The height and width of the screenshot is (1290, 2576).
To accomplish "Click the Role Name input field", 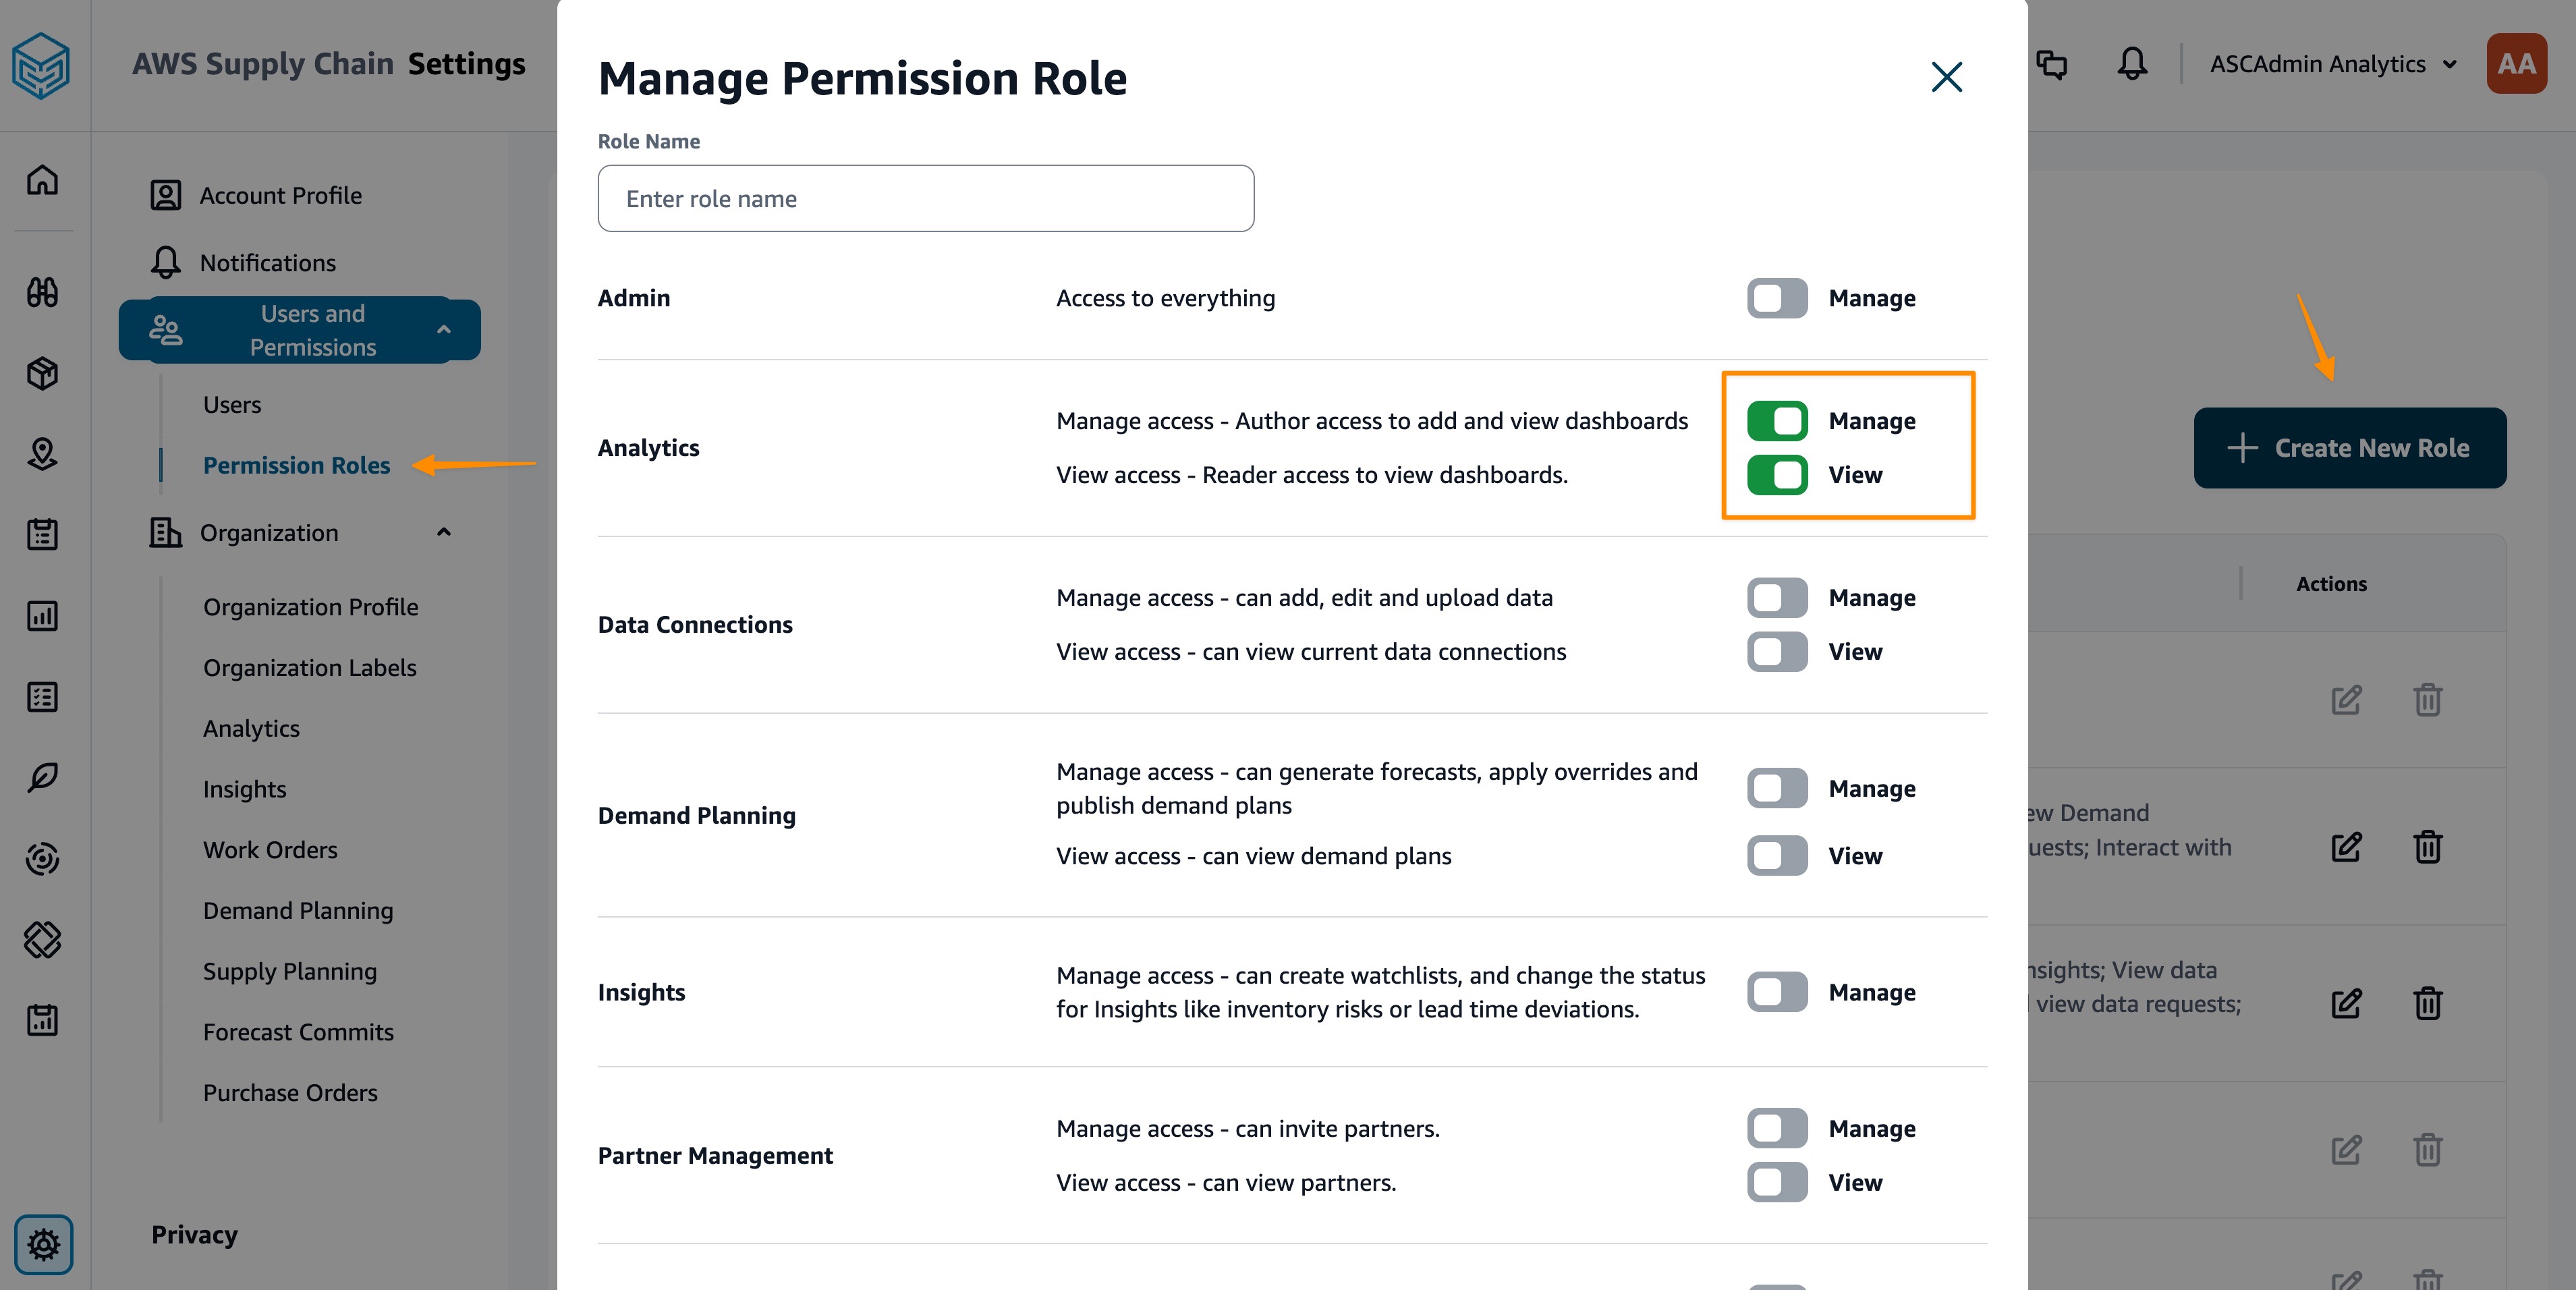I will click(x=925, y=199).
